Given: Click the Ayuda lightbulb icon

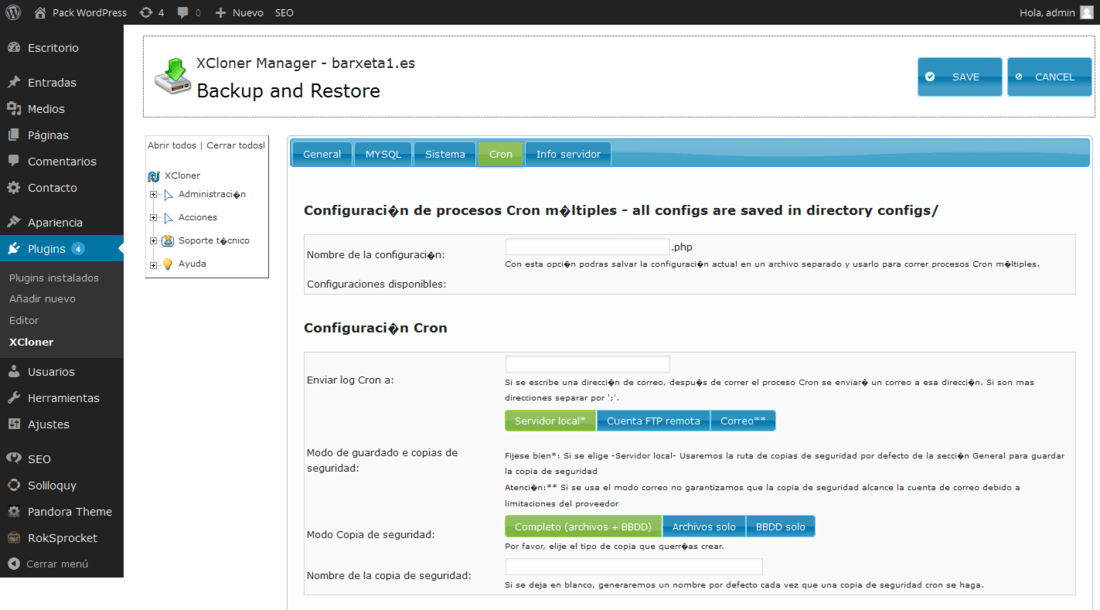Looking at the screenshot, I should [168, 264].
